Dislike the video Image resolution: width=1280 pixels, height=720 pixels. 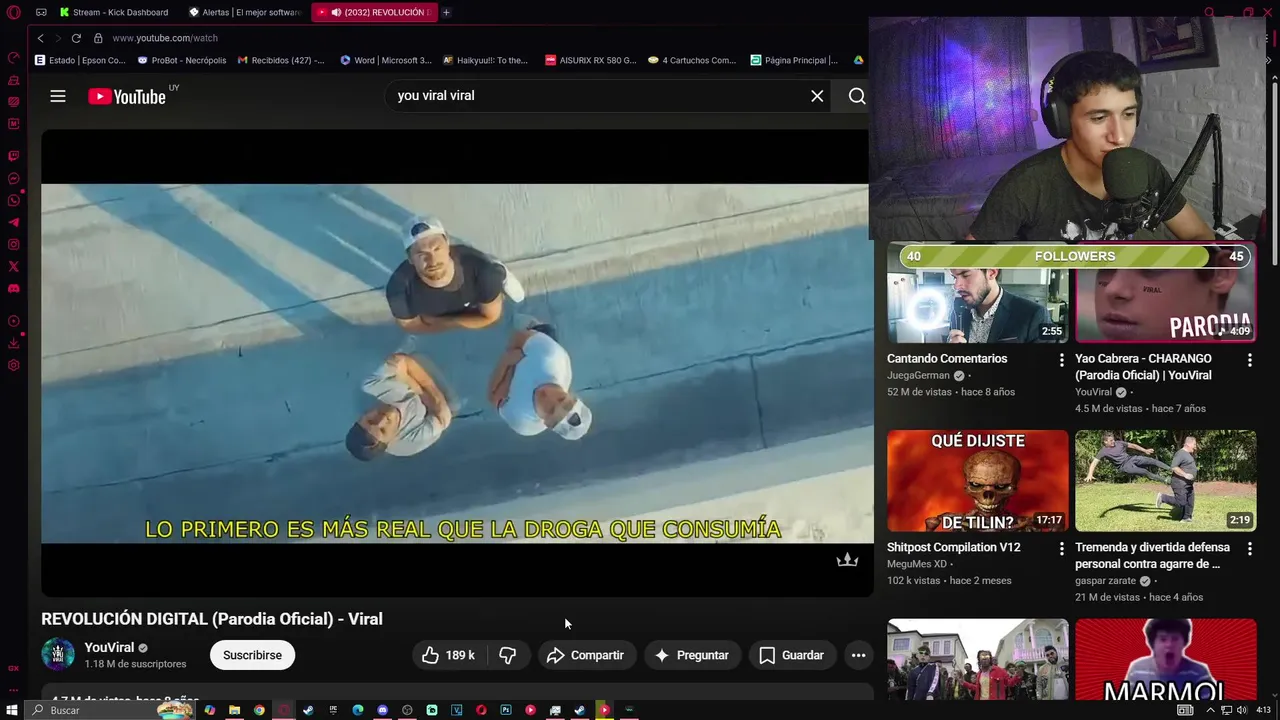[508, 655]
